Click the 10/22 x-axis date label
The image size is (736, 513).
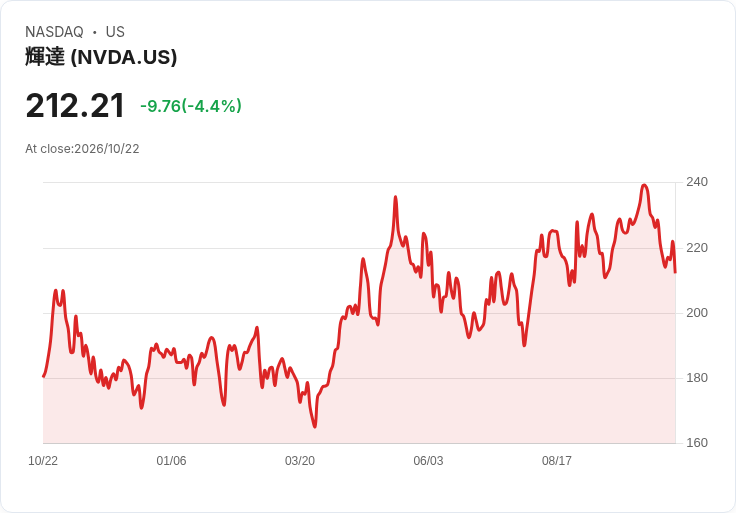click(x=43, y=460)
